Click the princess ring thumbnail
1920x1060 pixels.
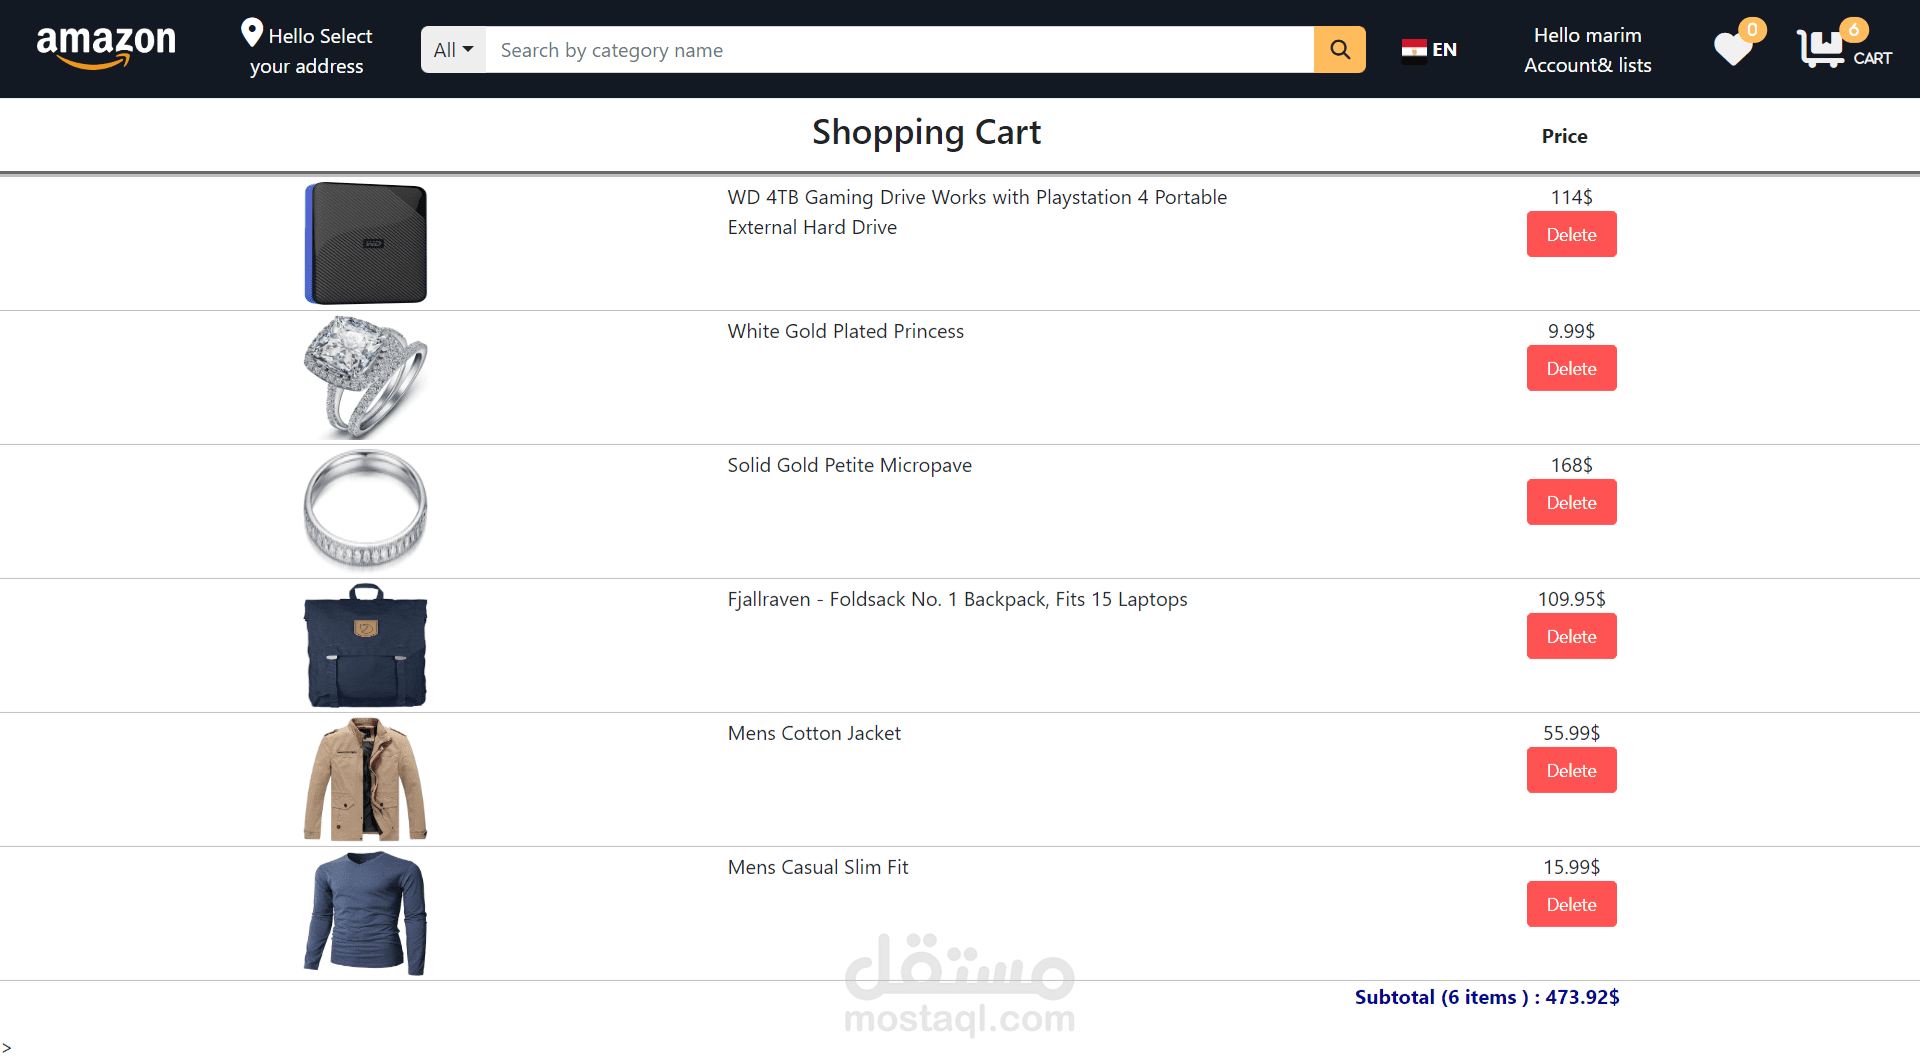tap(366, 377)
